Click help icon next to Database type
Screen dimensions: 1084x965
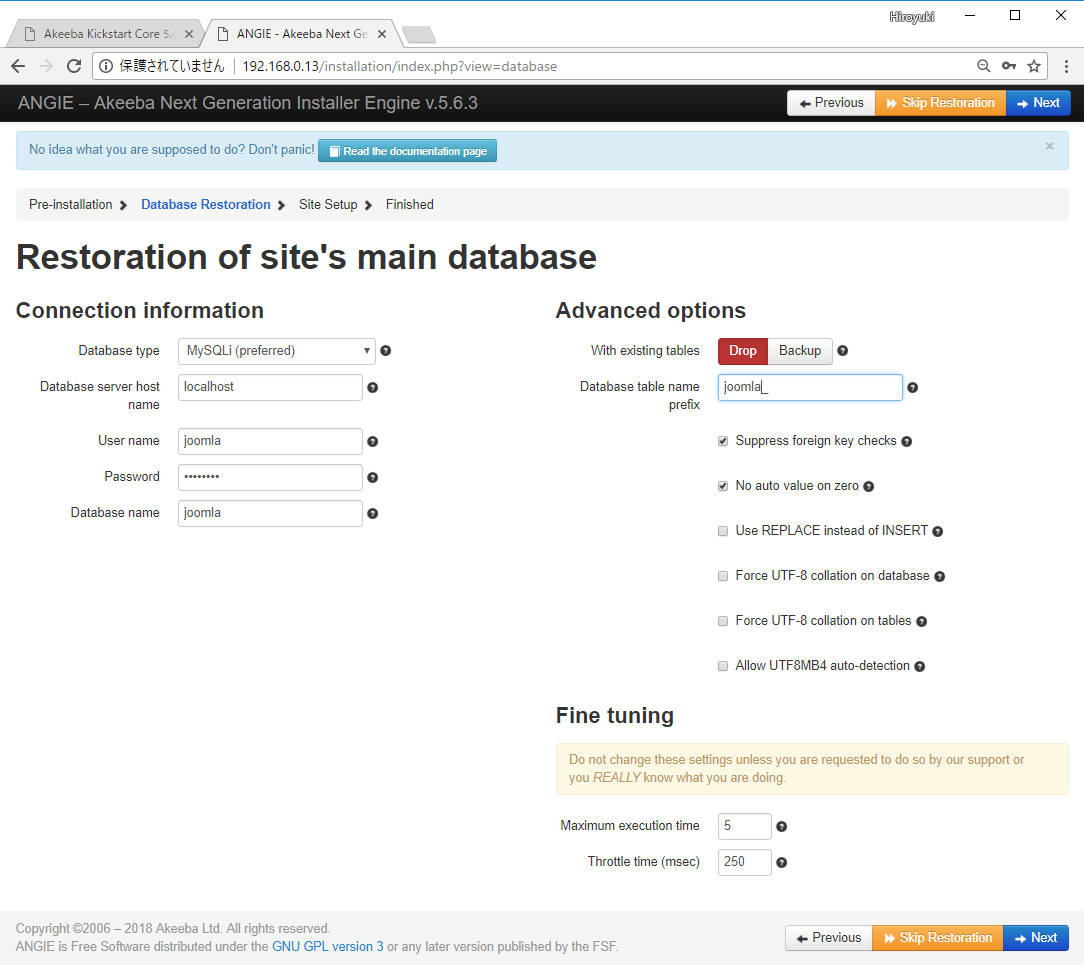click(x=386, y=350)
